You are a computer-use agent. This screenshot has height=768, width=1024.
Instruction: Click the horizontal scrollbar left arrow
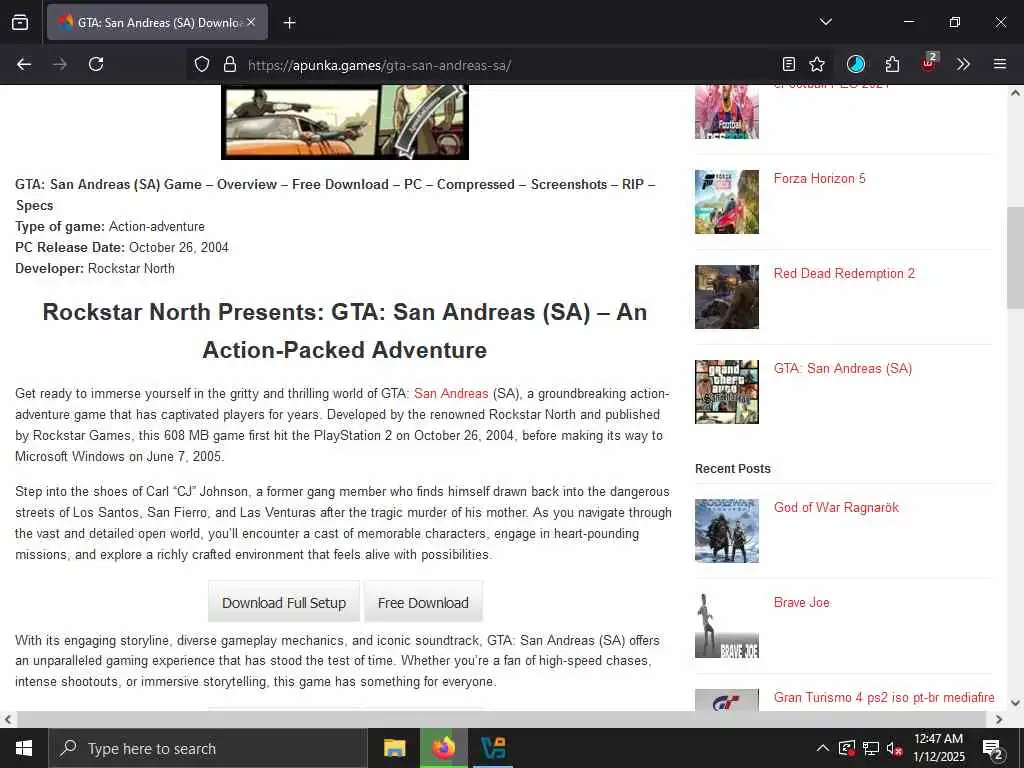[8, 720]
